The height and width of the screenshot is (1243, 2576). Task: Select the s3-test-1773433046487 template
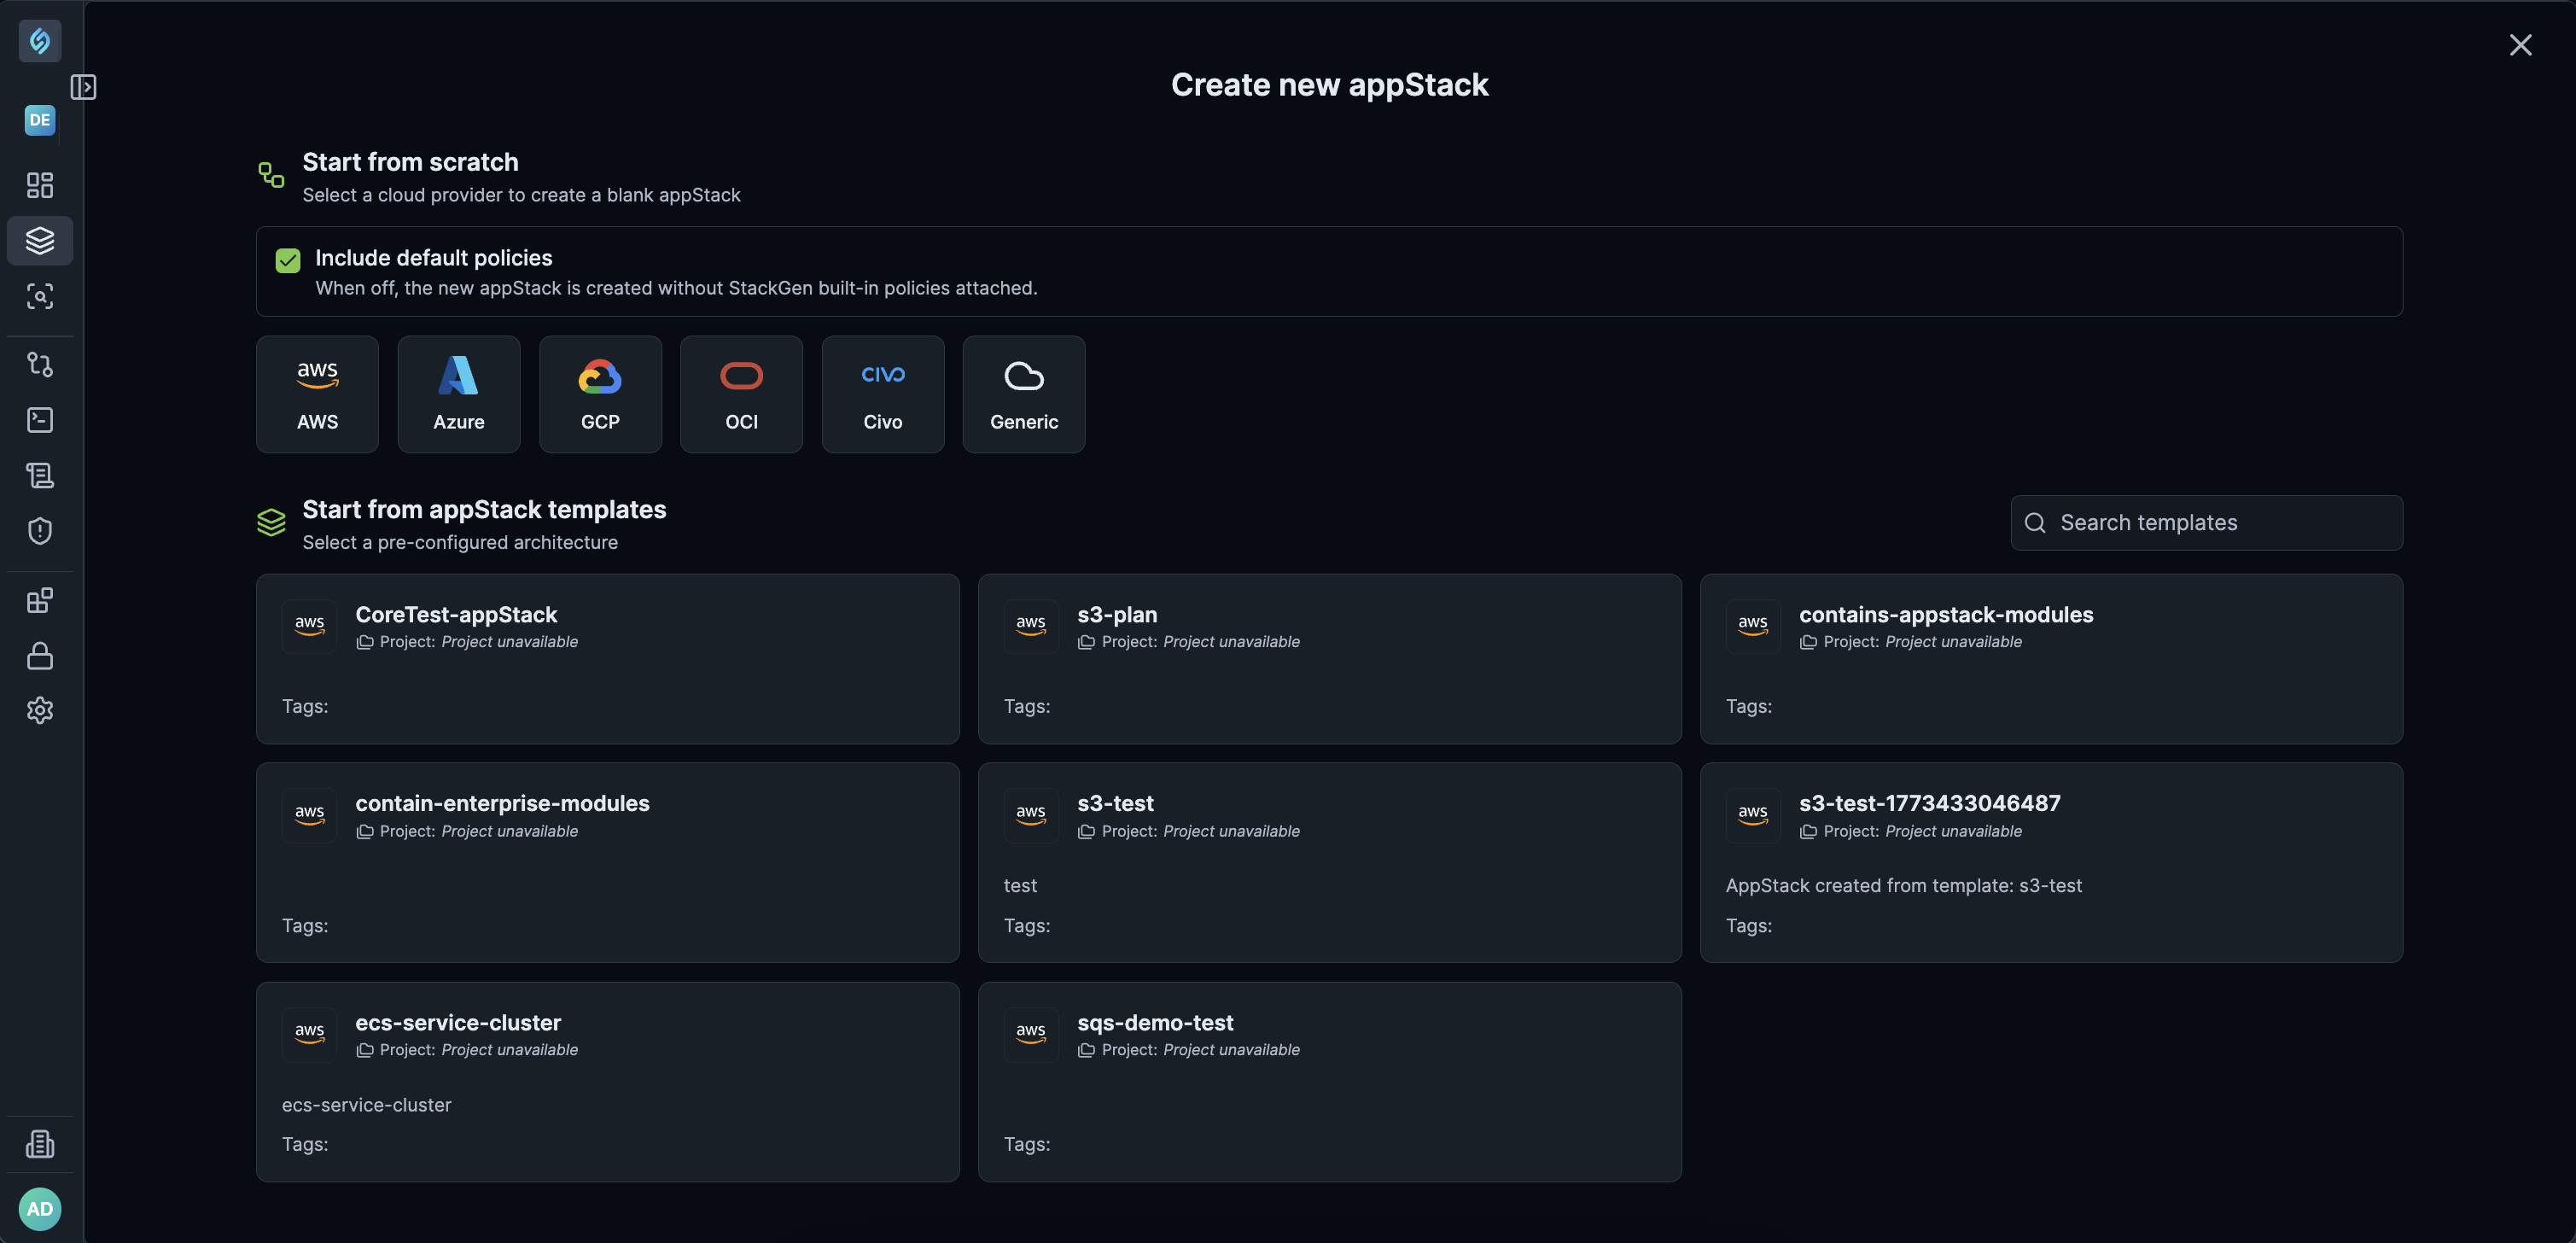[x=2051, y=863]
